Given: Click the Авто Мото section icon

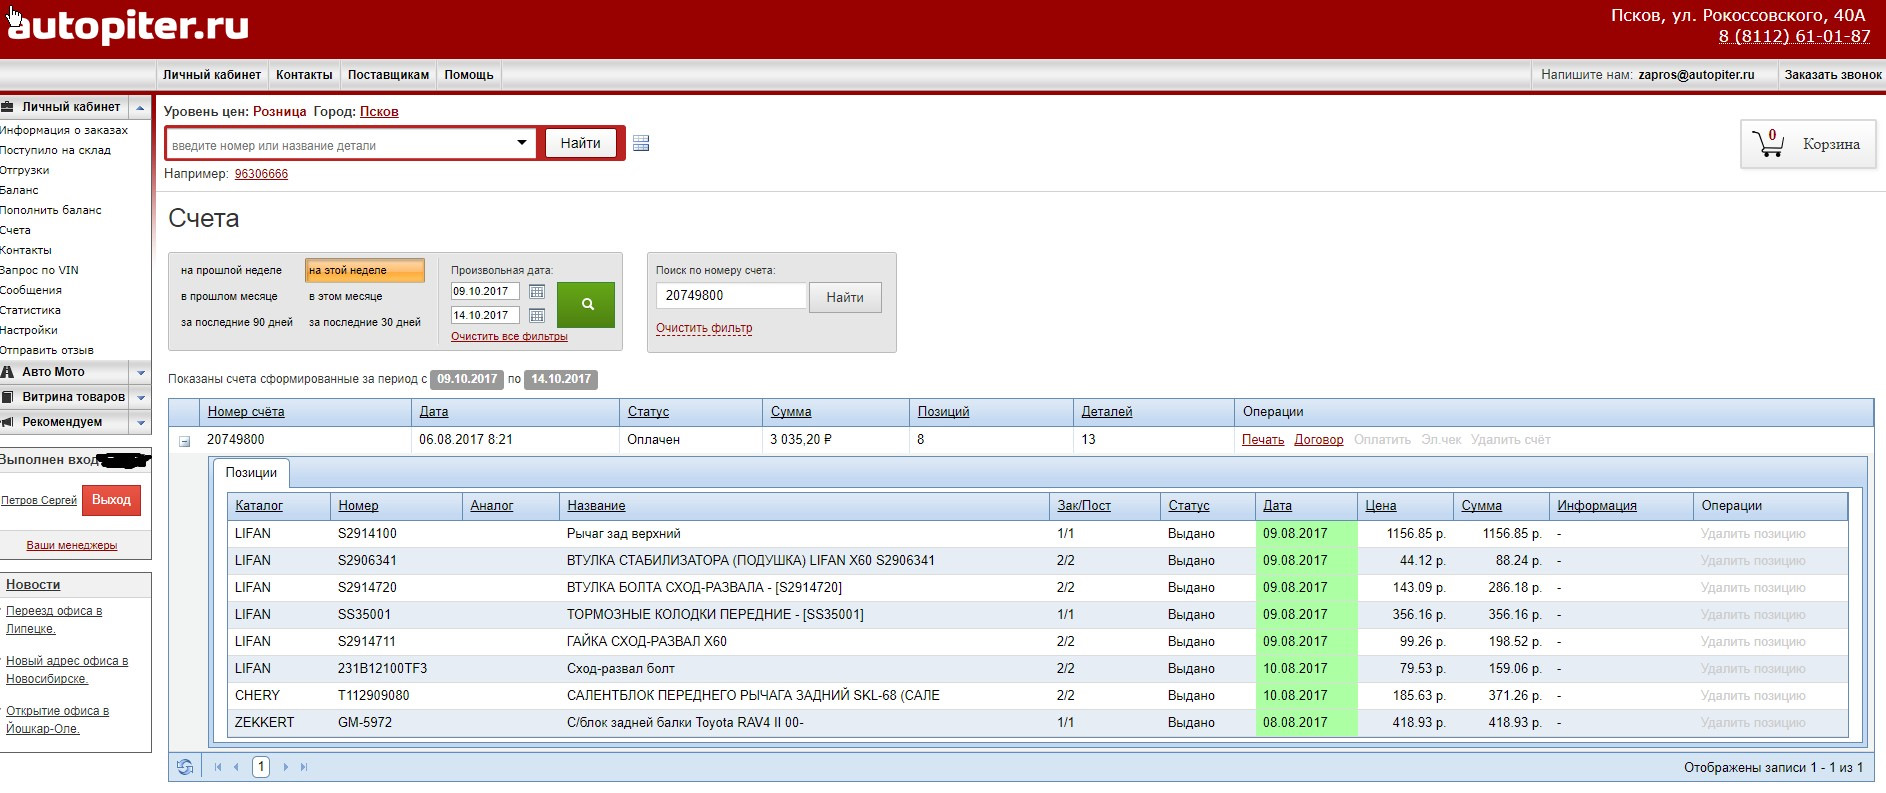Looking at the screenshot, I should coord(8,371).
